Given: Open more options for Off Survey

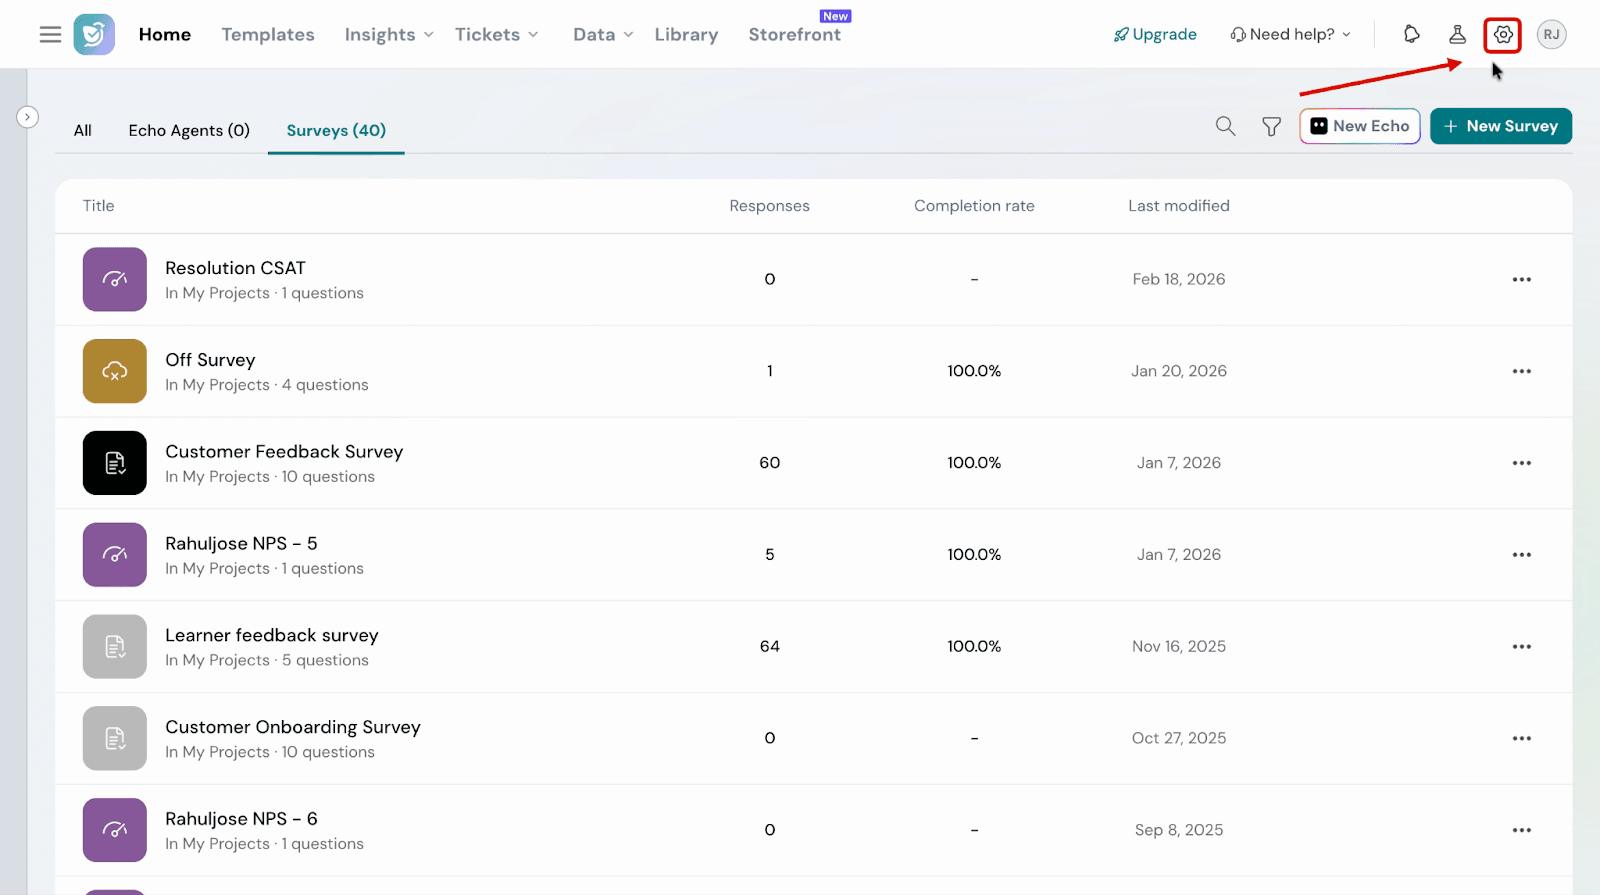Looking at the screenshot, I should (1522, 371).
